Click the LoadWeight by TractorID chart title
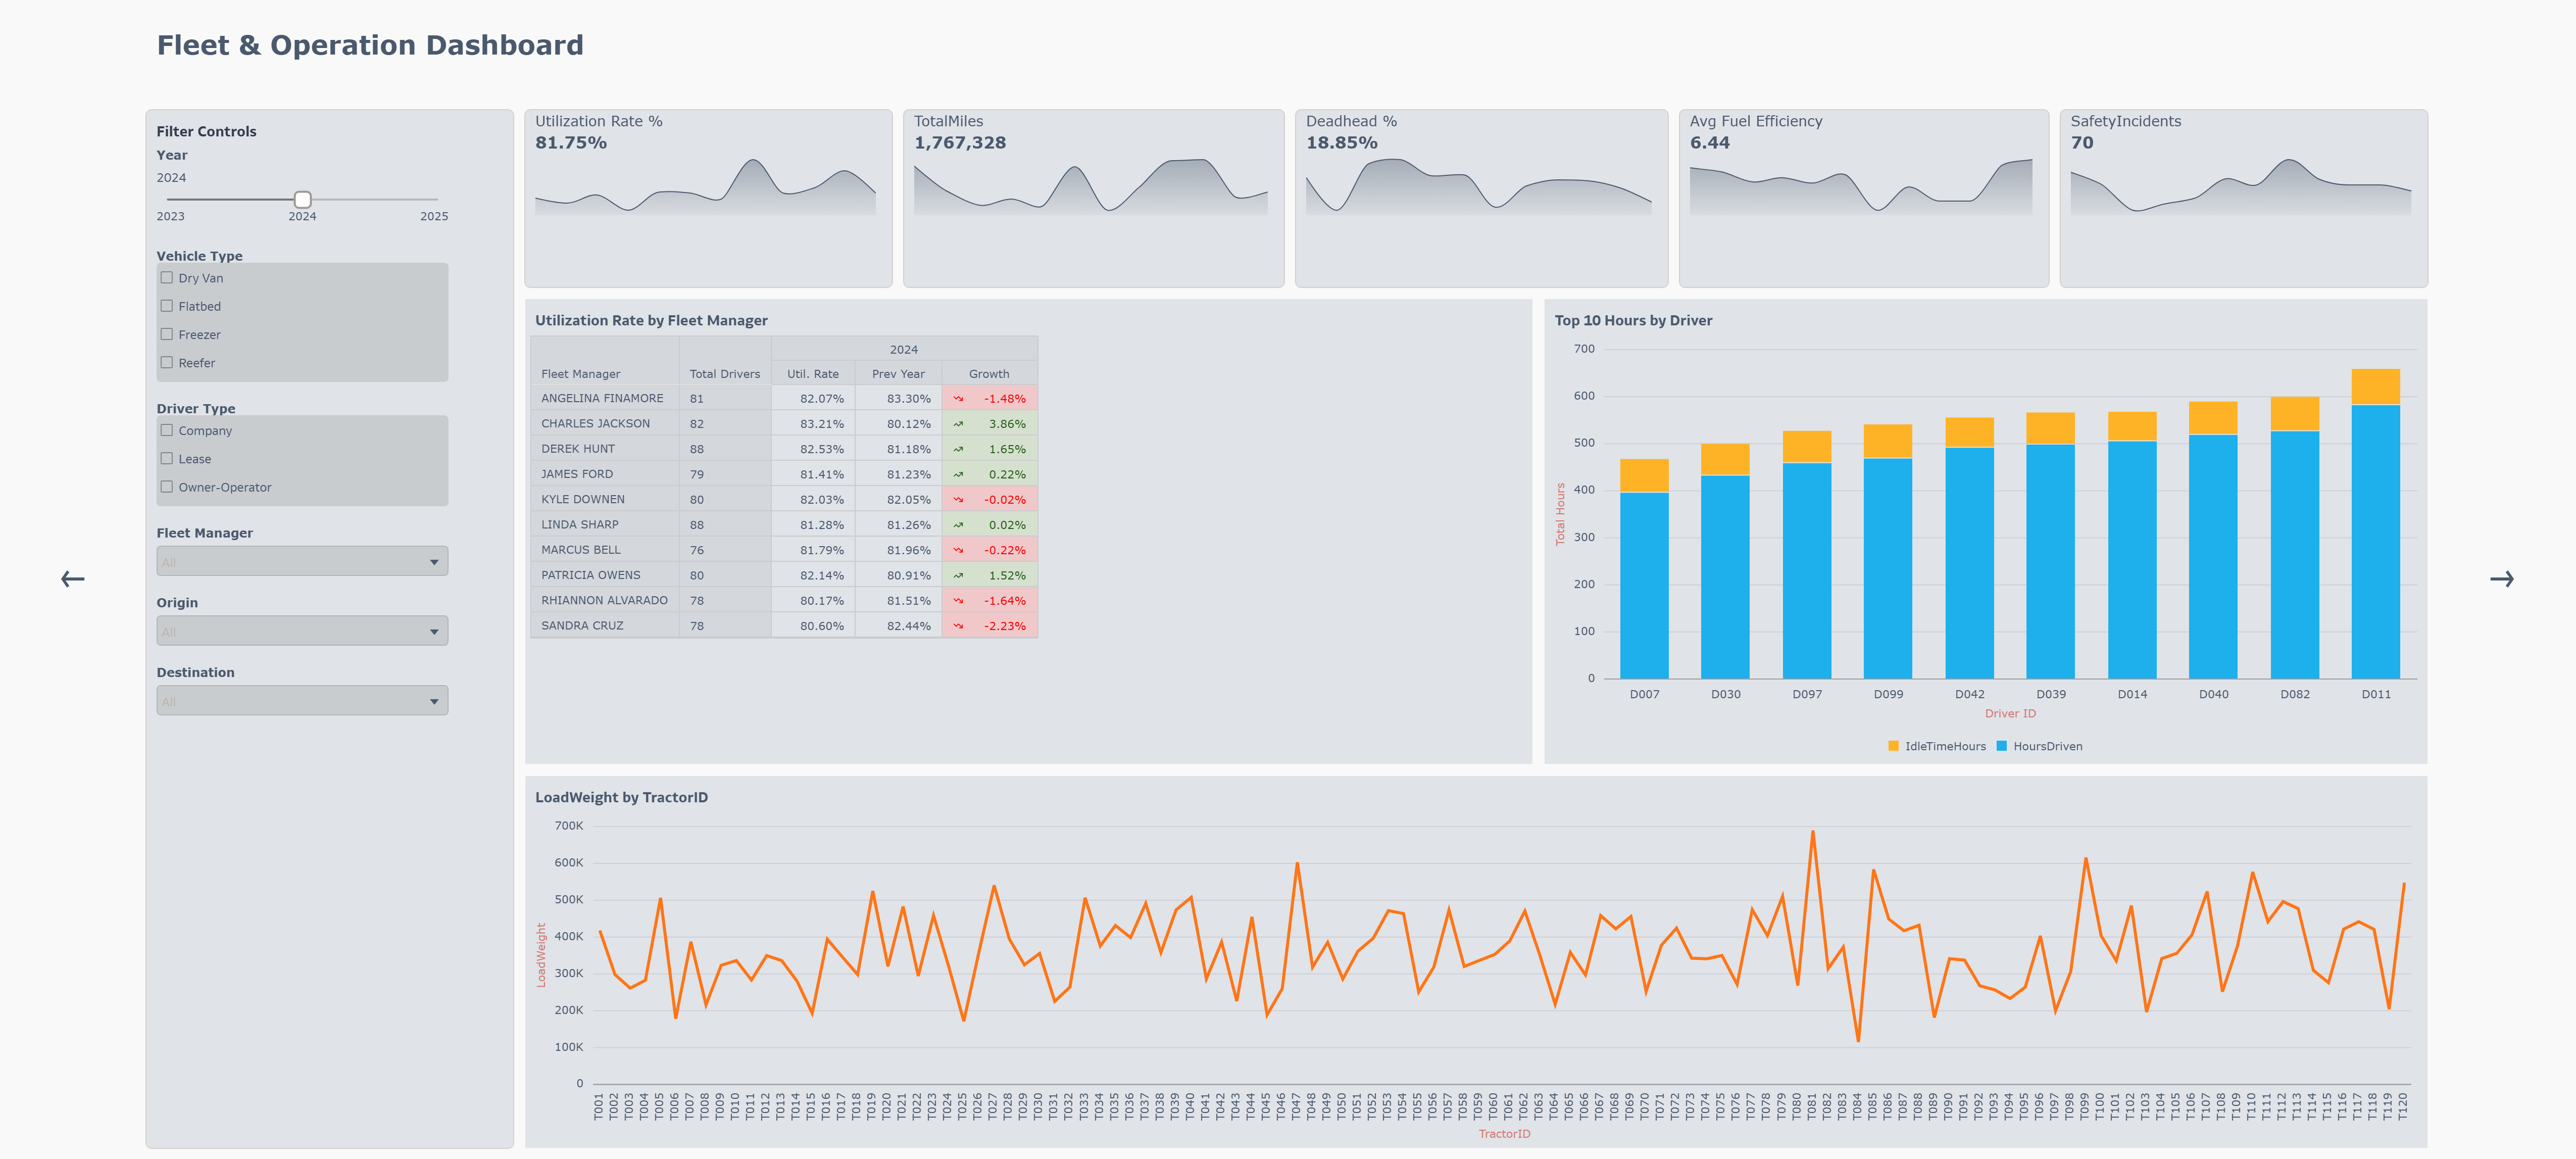2576x1159 pixels. 621,797
